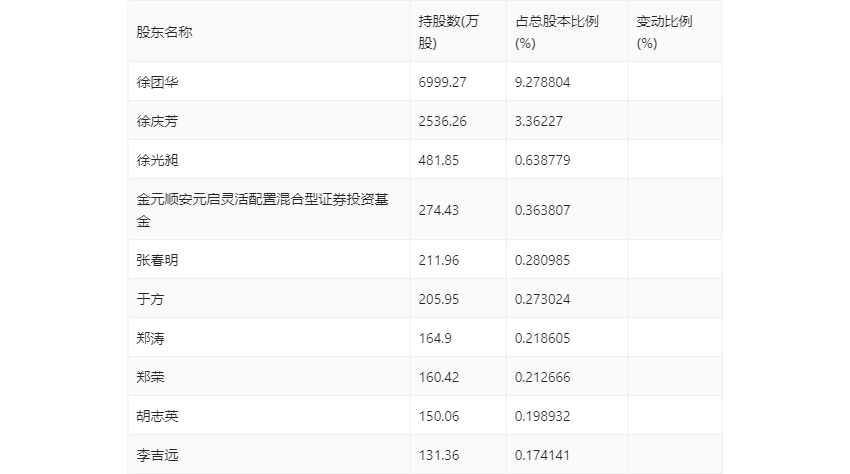Click percentage value 3.36227
Viewport: 850px width, 474px height.
point(539,121)
